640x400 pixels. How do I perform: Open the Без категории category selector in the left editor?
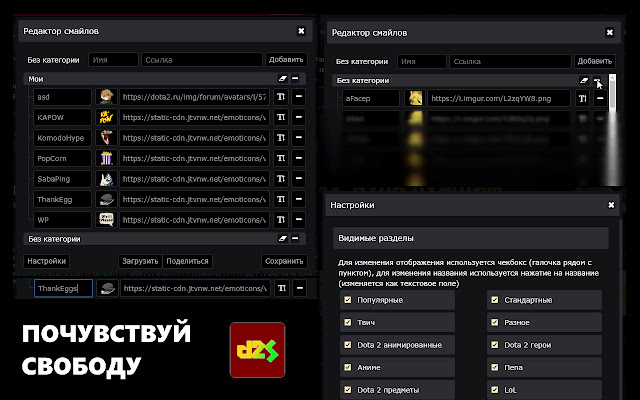coord(53,60)
